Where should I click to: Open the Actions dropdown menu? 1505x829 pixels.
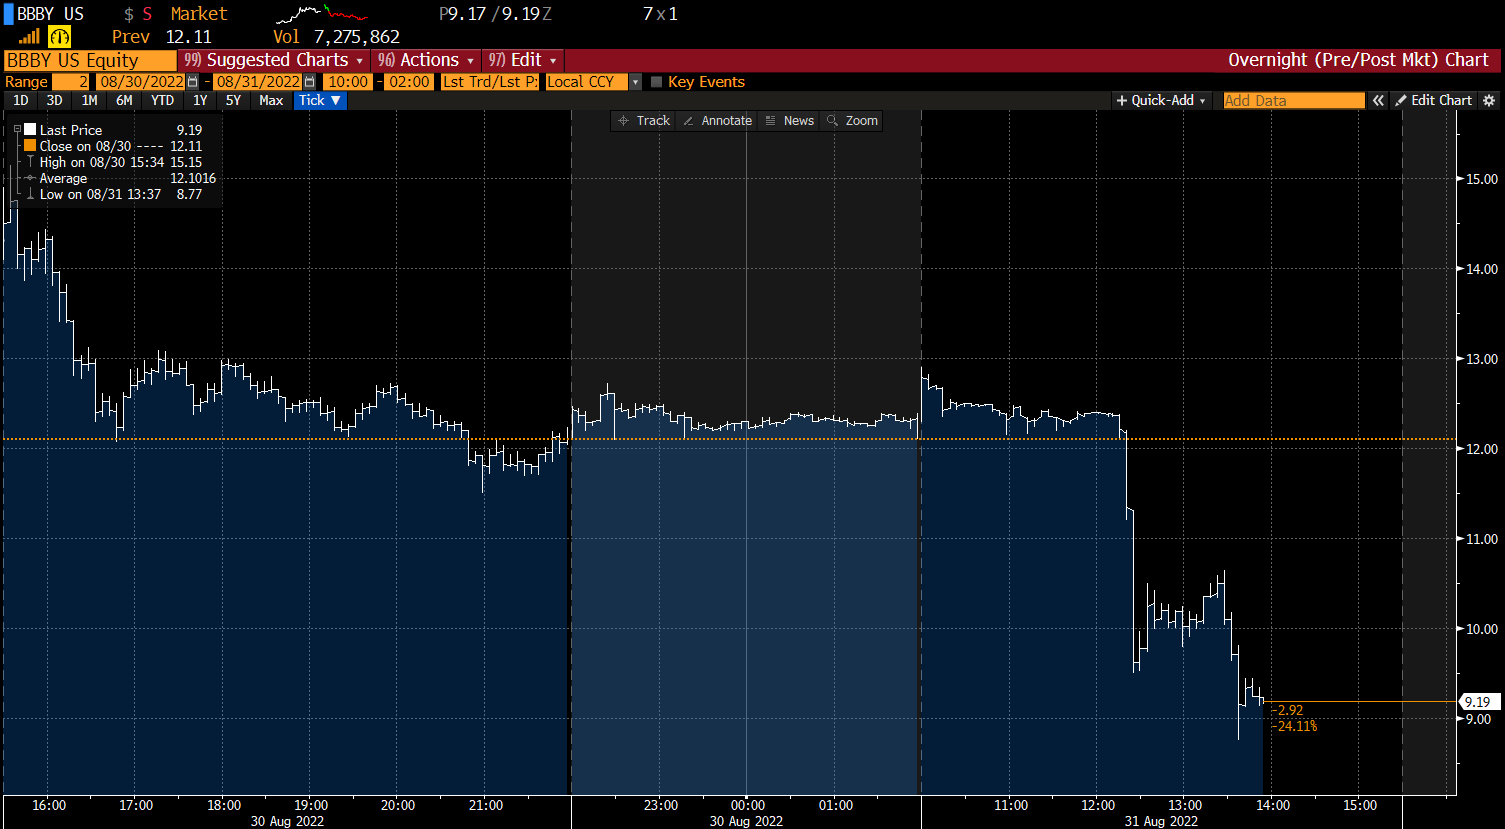427,60
